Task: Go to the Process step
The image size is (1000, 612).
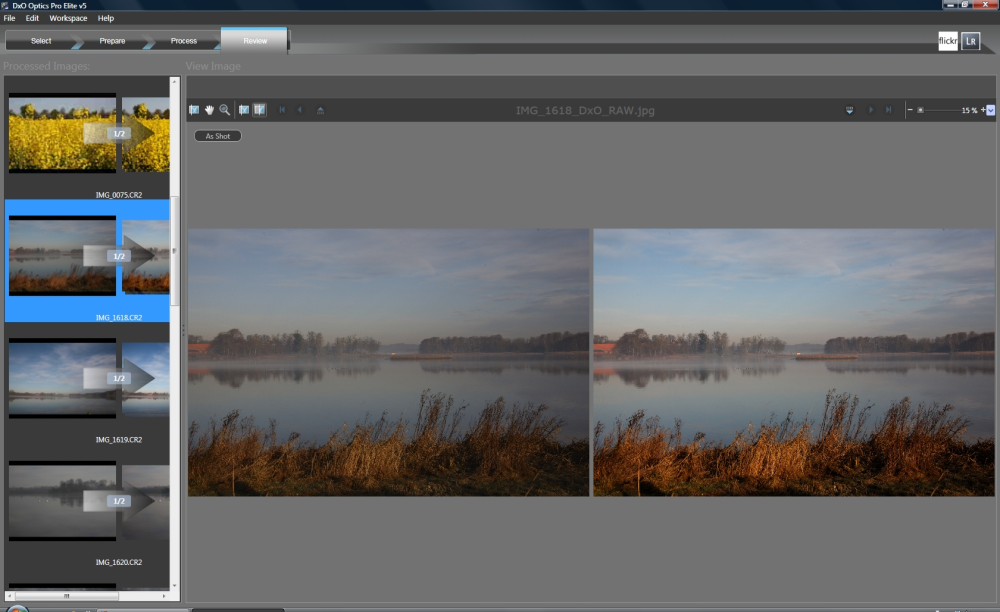Action: coord(184,41)
